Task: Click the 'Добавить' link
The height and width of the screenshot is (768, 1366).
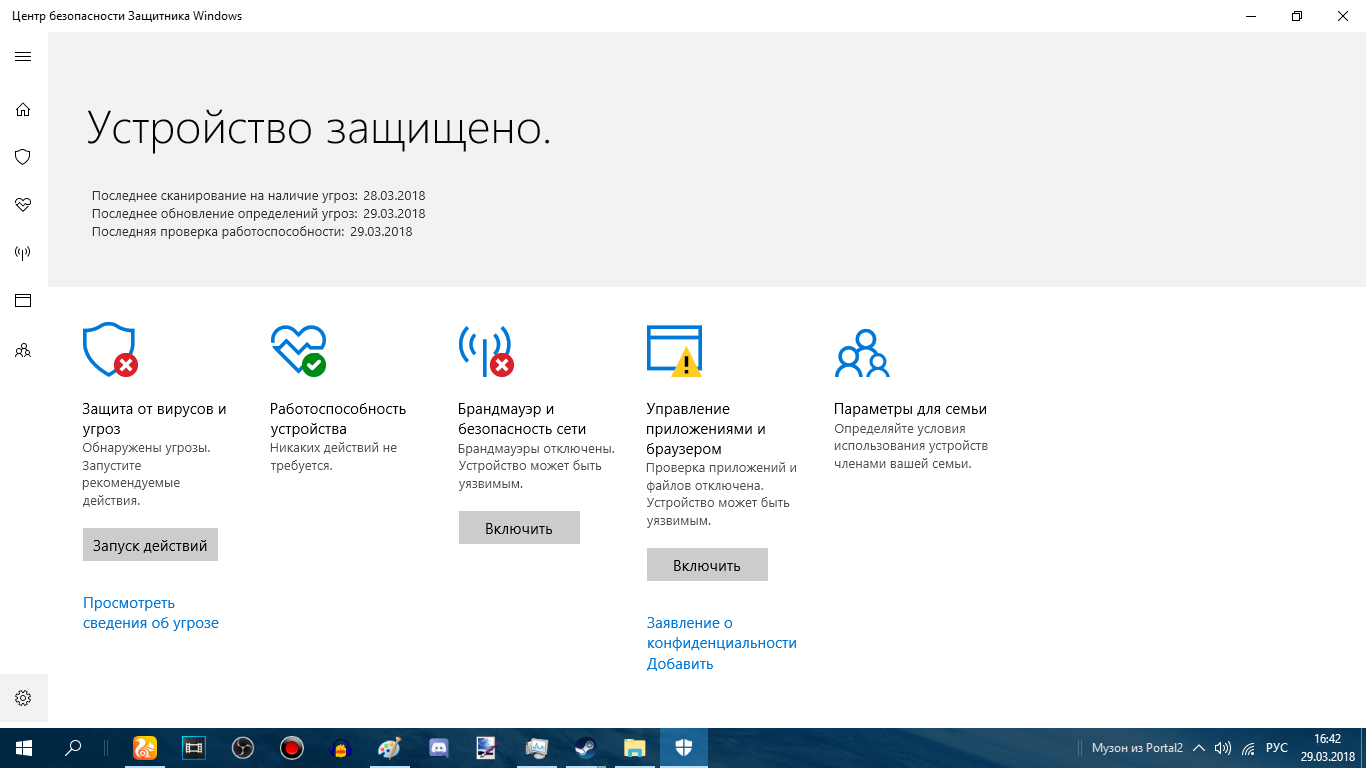Action: 680,664
